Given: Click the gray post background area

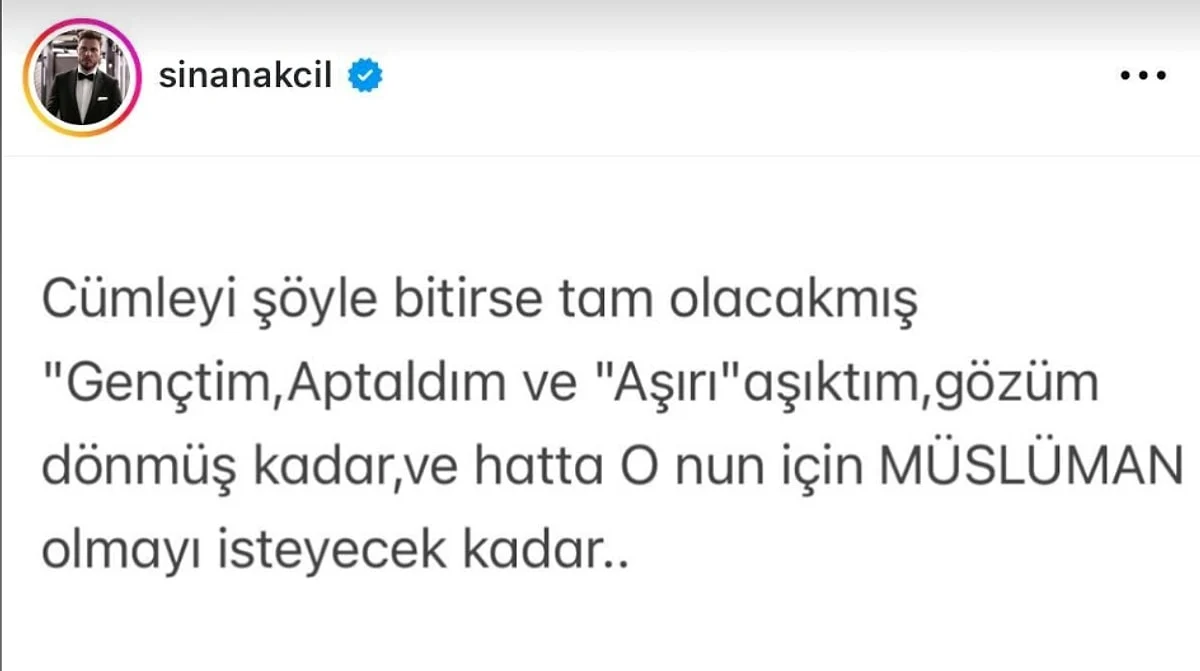Looking at the screenshot, I should coord(600,620).
